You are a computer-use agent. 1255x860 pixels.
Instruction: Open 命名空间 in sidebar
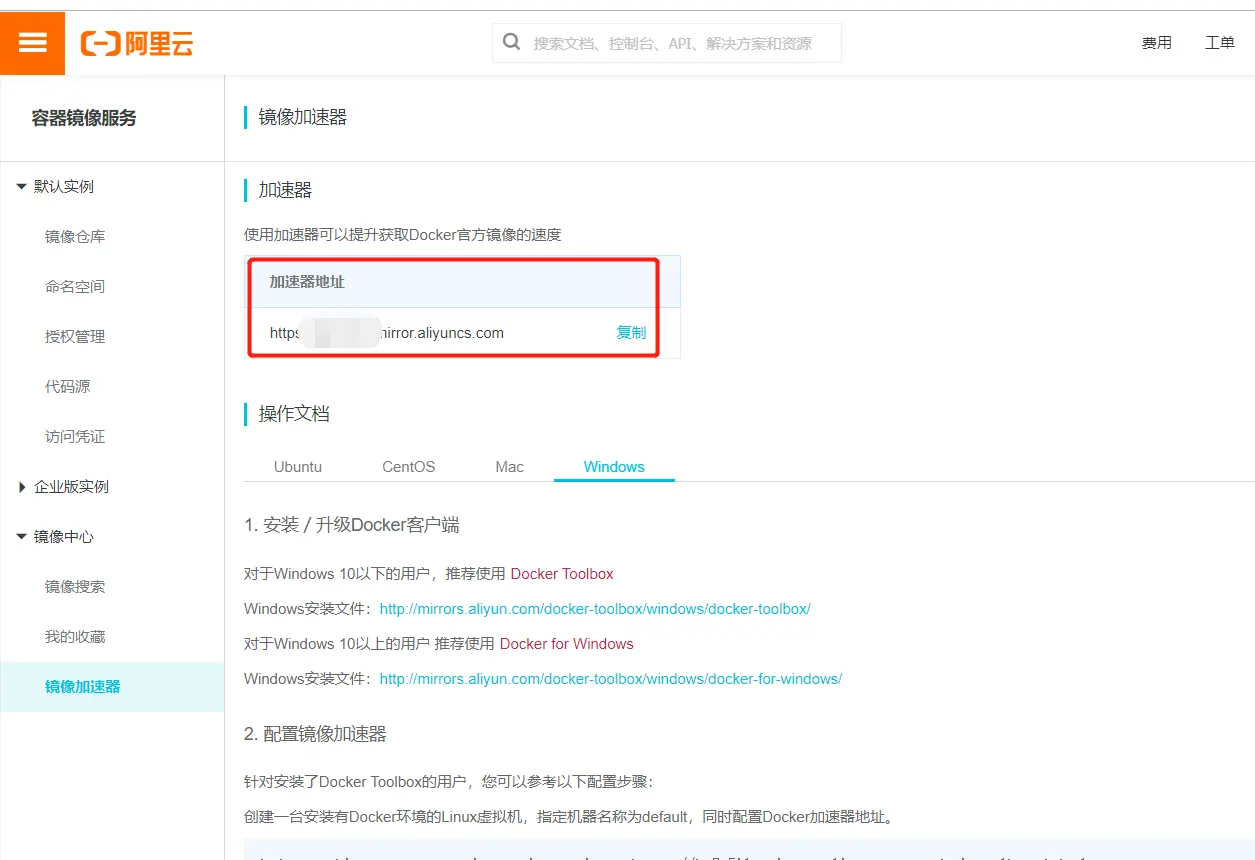[75, 287]
